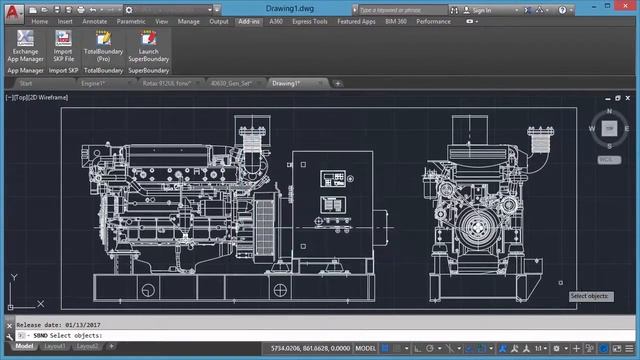This screenshot has width=640, height=360.
Task: Click the Save icon in Quick Access toolbar
Action: pos(57,10)
